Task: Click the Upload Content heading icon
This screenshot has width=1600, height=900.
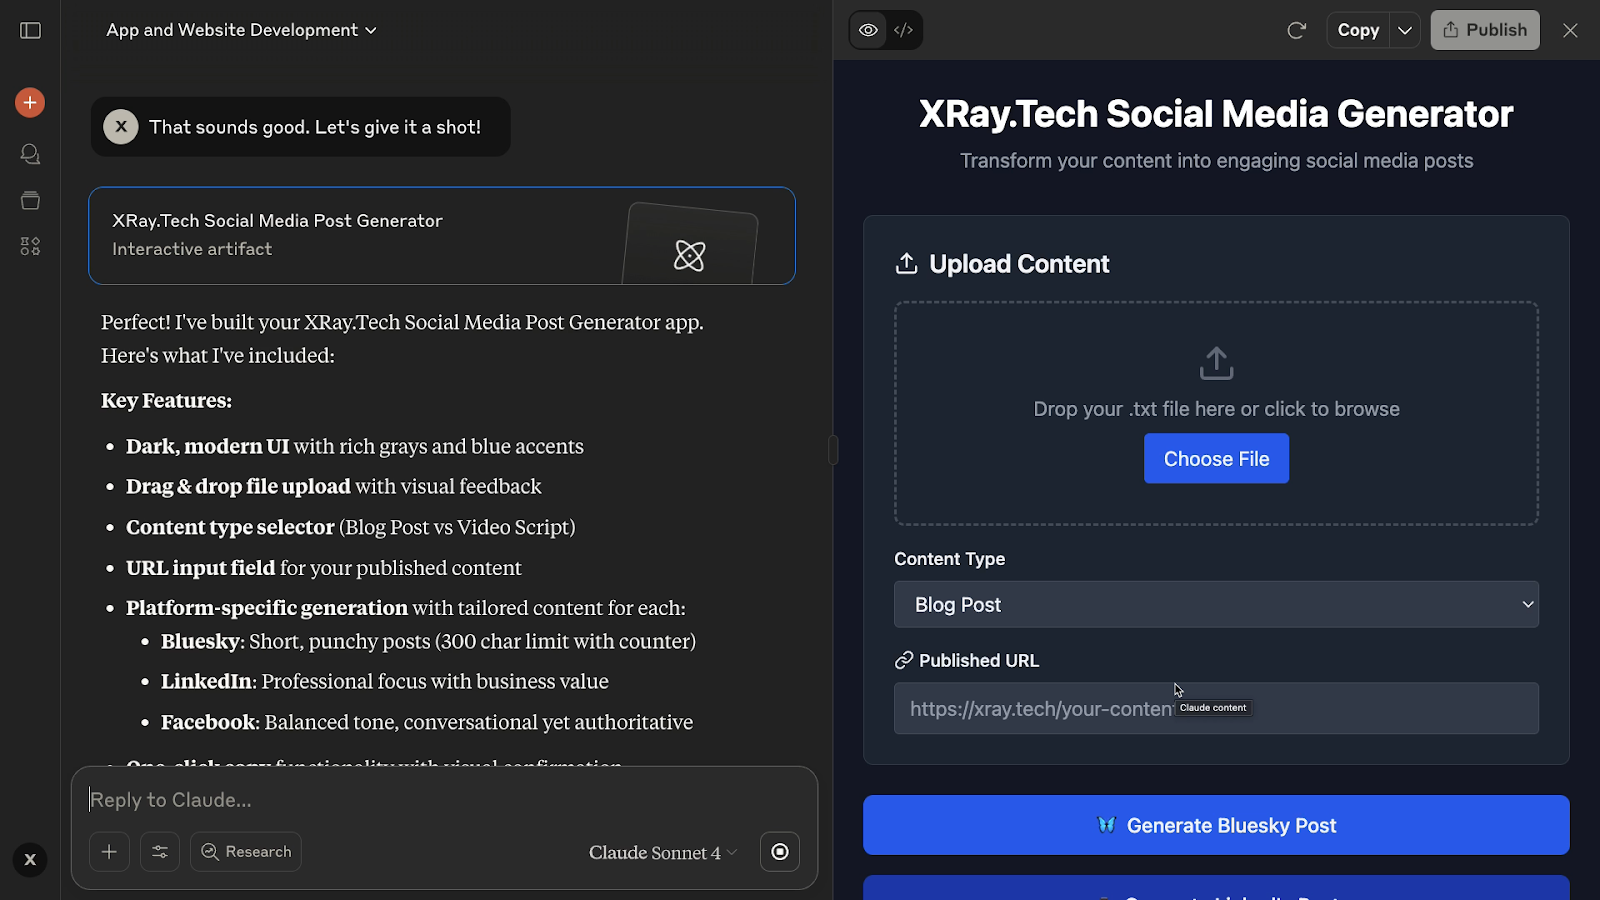Action: (906, 263)
